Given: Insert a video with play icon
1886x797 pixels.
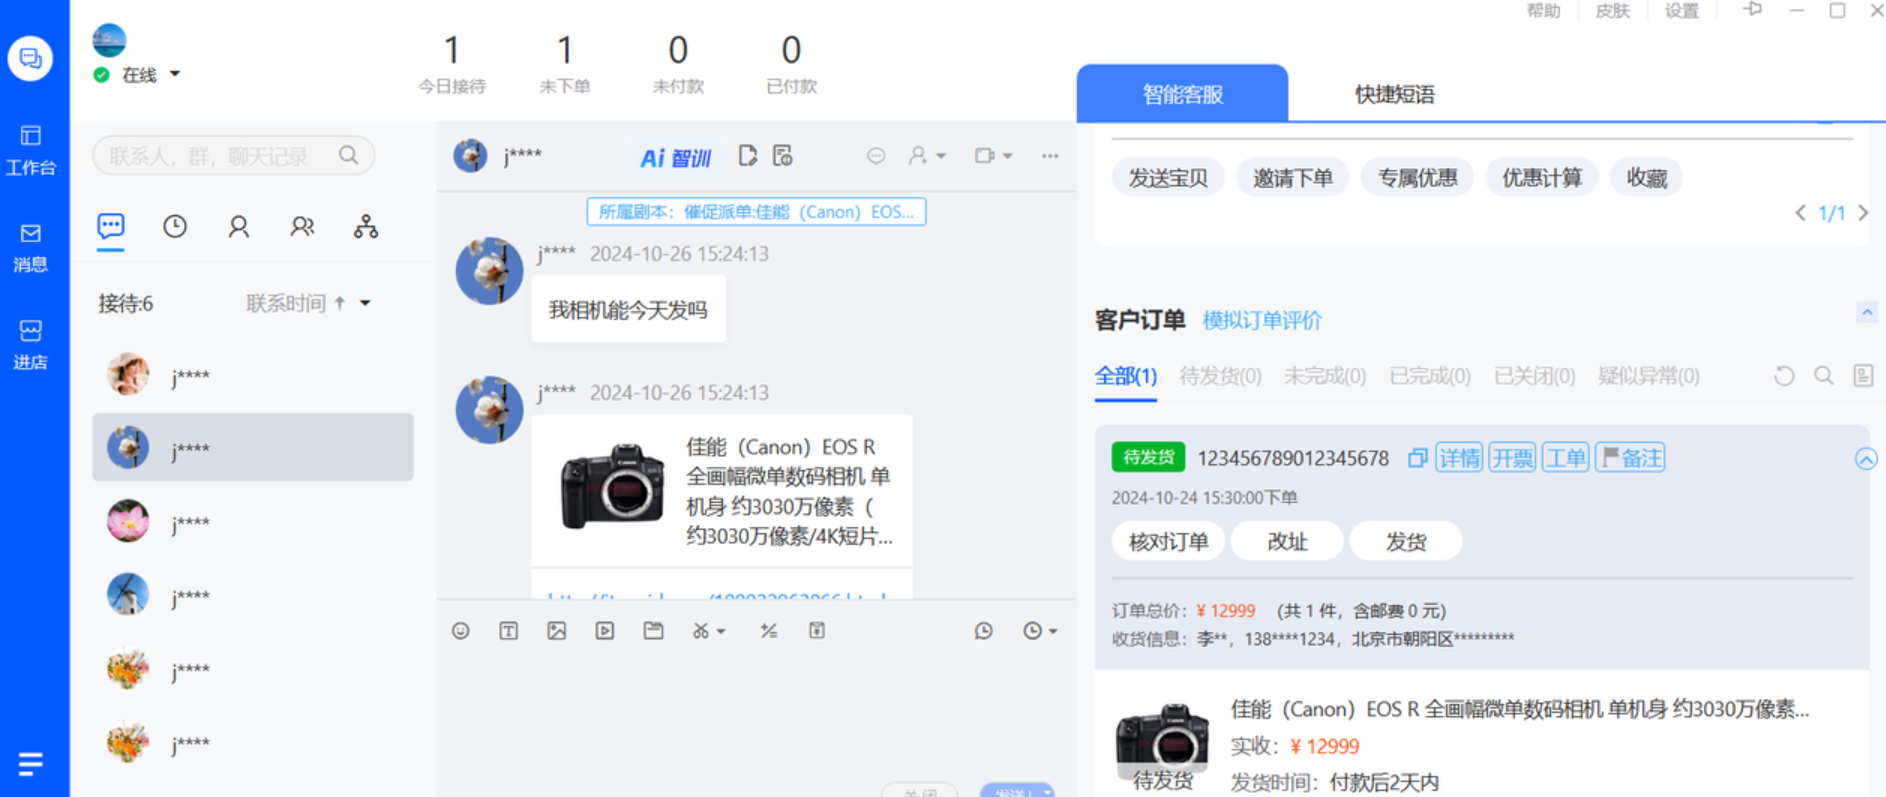Looking at the screenshot, I should point(605,631).
